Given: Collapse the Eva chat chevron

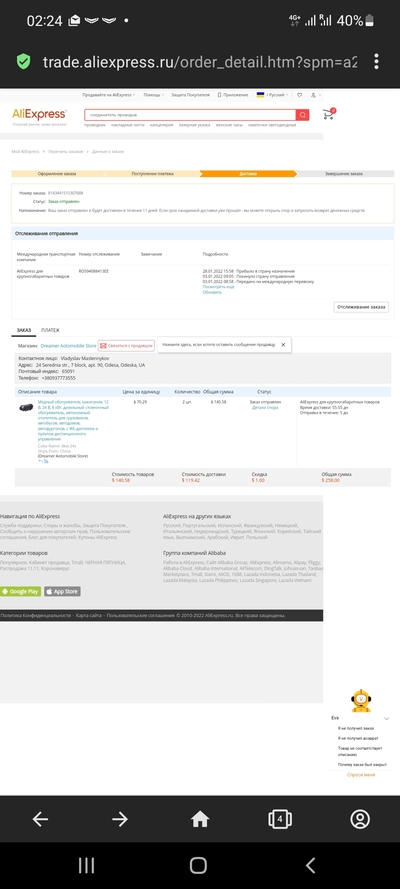Looking at the screenshot, I should pyautogui.click(x=386, y=718).
